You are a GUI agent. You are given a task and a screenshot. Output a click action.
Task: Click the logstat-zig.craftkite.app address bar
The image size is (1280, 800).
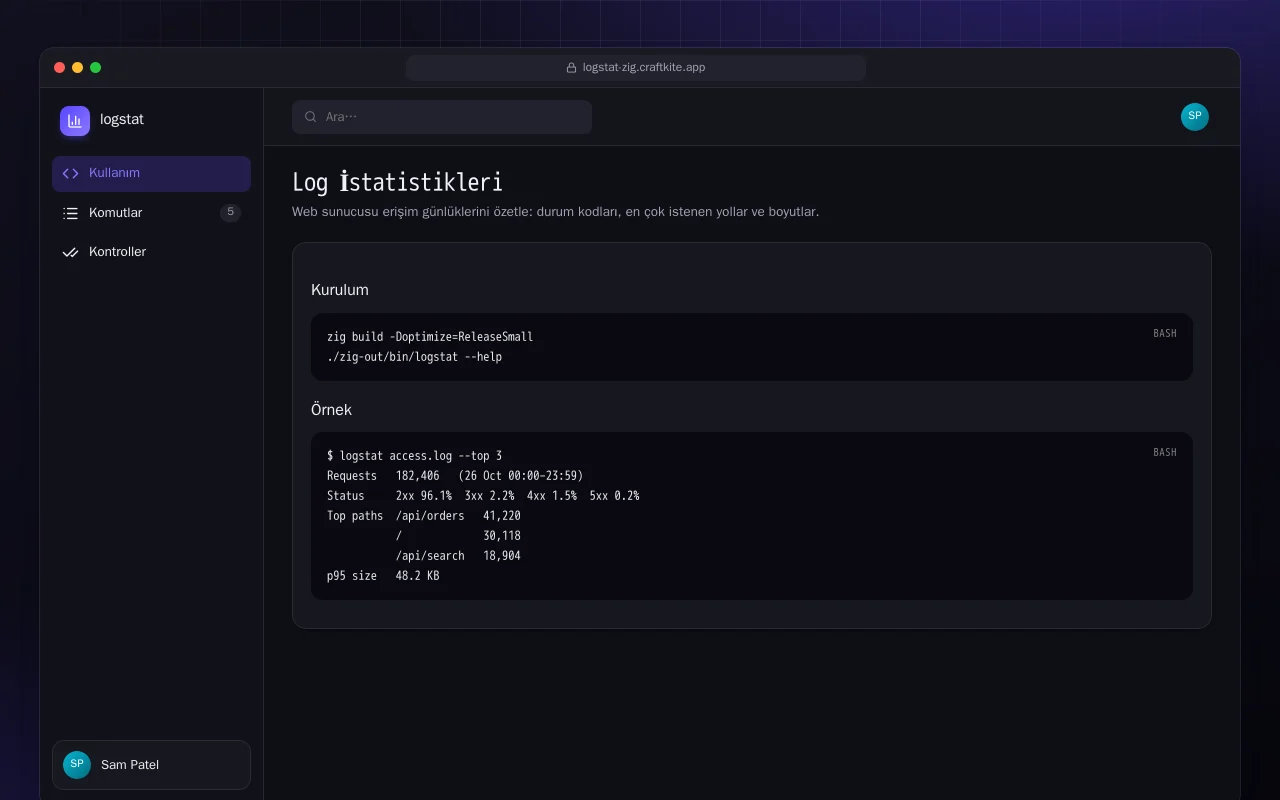[x=636, y=68]
